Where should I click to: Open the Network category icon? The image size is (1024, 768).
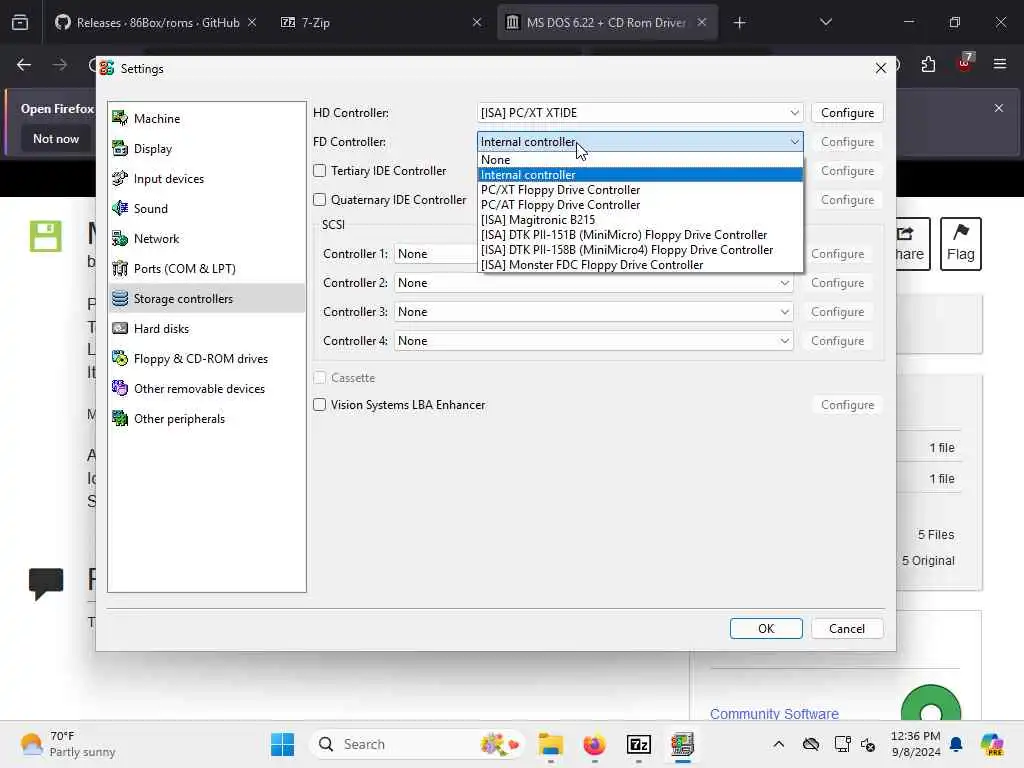tap(120, 238)
